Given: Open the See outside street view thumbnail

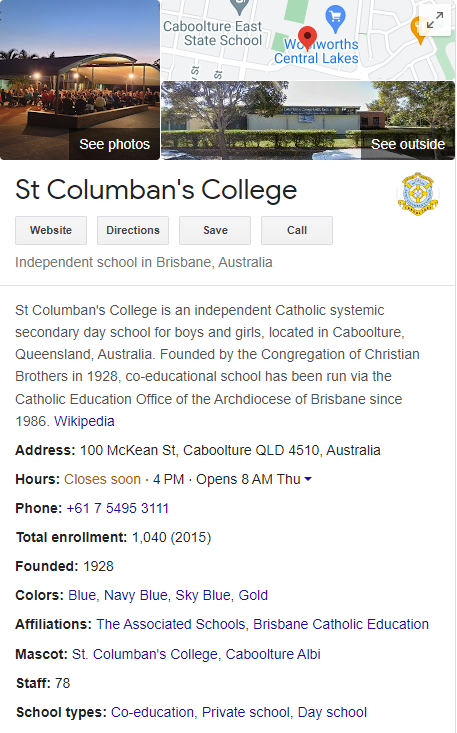Looking at the screenshot, I should (x=308, y=121).
